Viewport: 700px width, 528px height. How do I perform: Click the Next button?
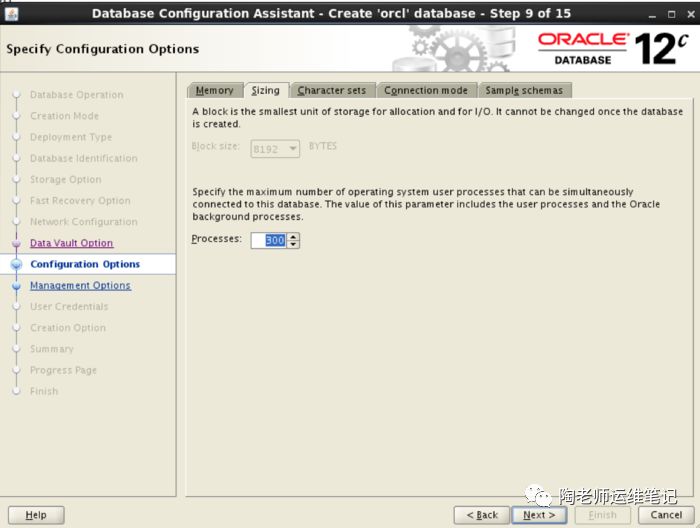pyautogui.click(x=539, y=515)
